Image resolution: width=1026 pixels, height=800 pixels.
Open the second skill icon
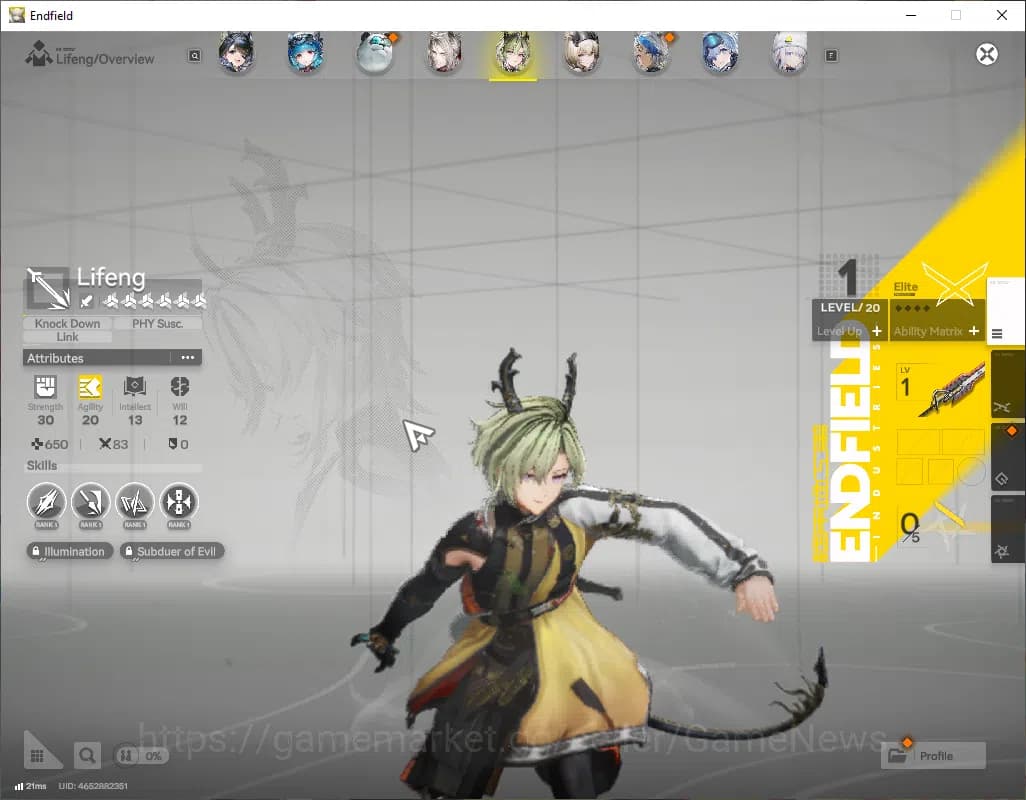(x=90, y=502)
